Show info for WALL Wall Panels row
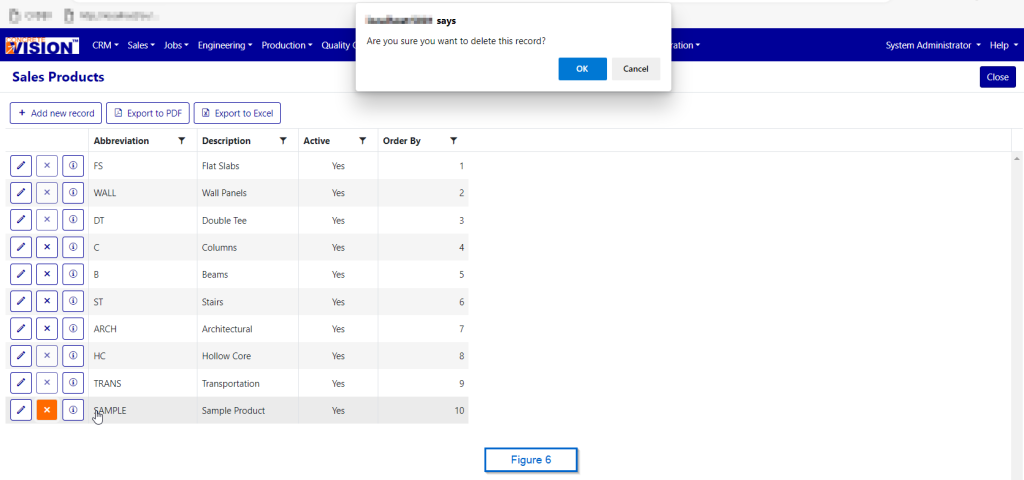 pos(73,193)
